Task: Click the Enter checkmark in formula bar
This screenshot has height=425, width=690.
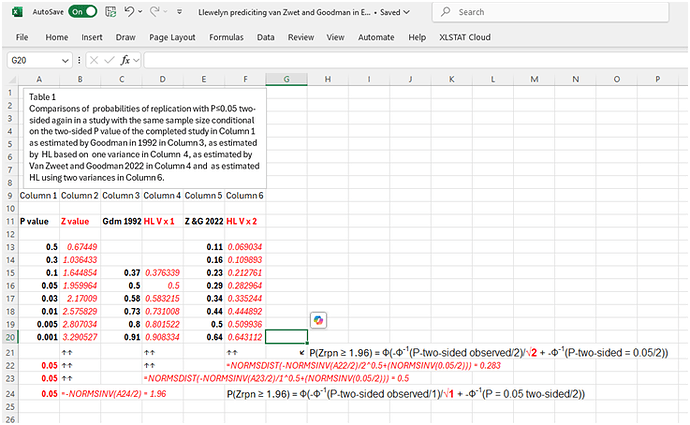Action: pos(110,60)
